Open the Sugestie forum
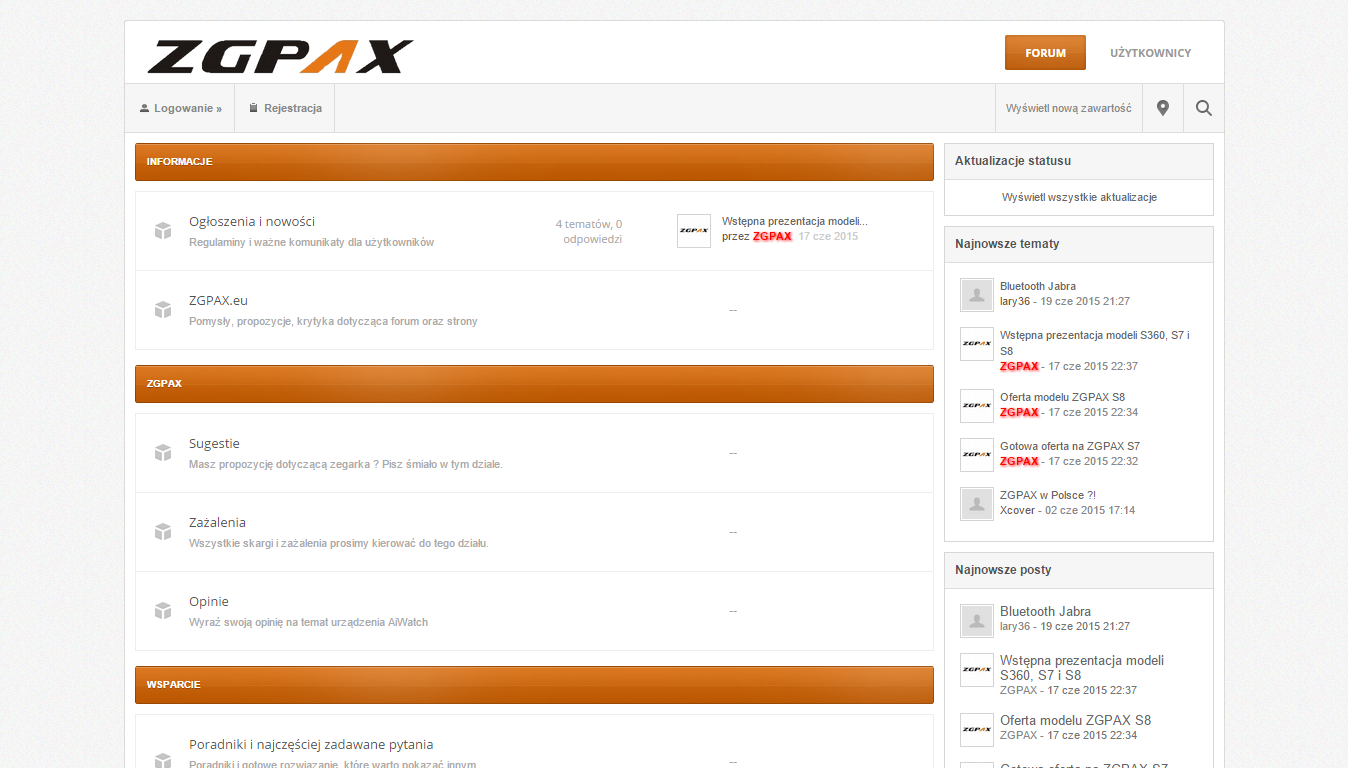The width and height of the screenshot is (1348, 768). [214, 444]
